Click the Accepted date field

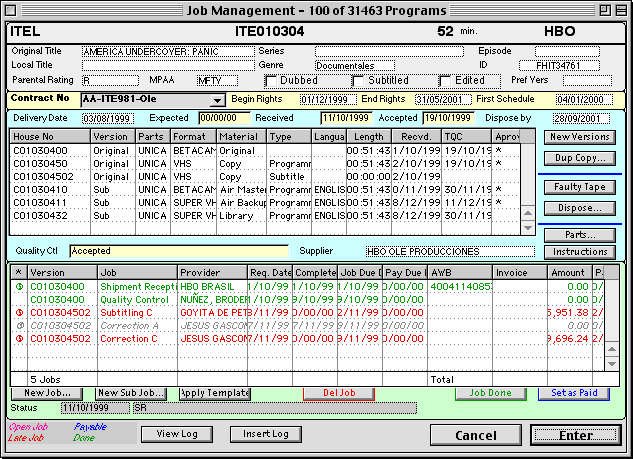coord(449,118)
